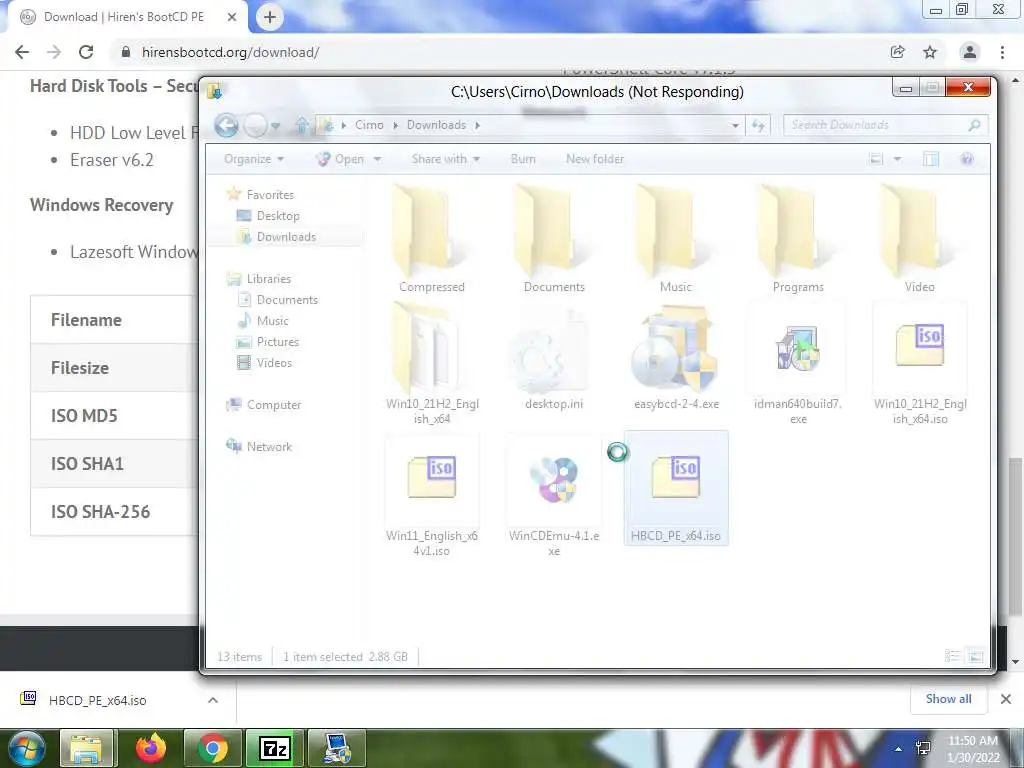Image resolution: width=1024 pixels, height=768 pixels.
Task: Click the Downloads breadcrumb segment
Action: [436, 125]
